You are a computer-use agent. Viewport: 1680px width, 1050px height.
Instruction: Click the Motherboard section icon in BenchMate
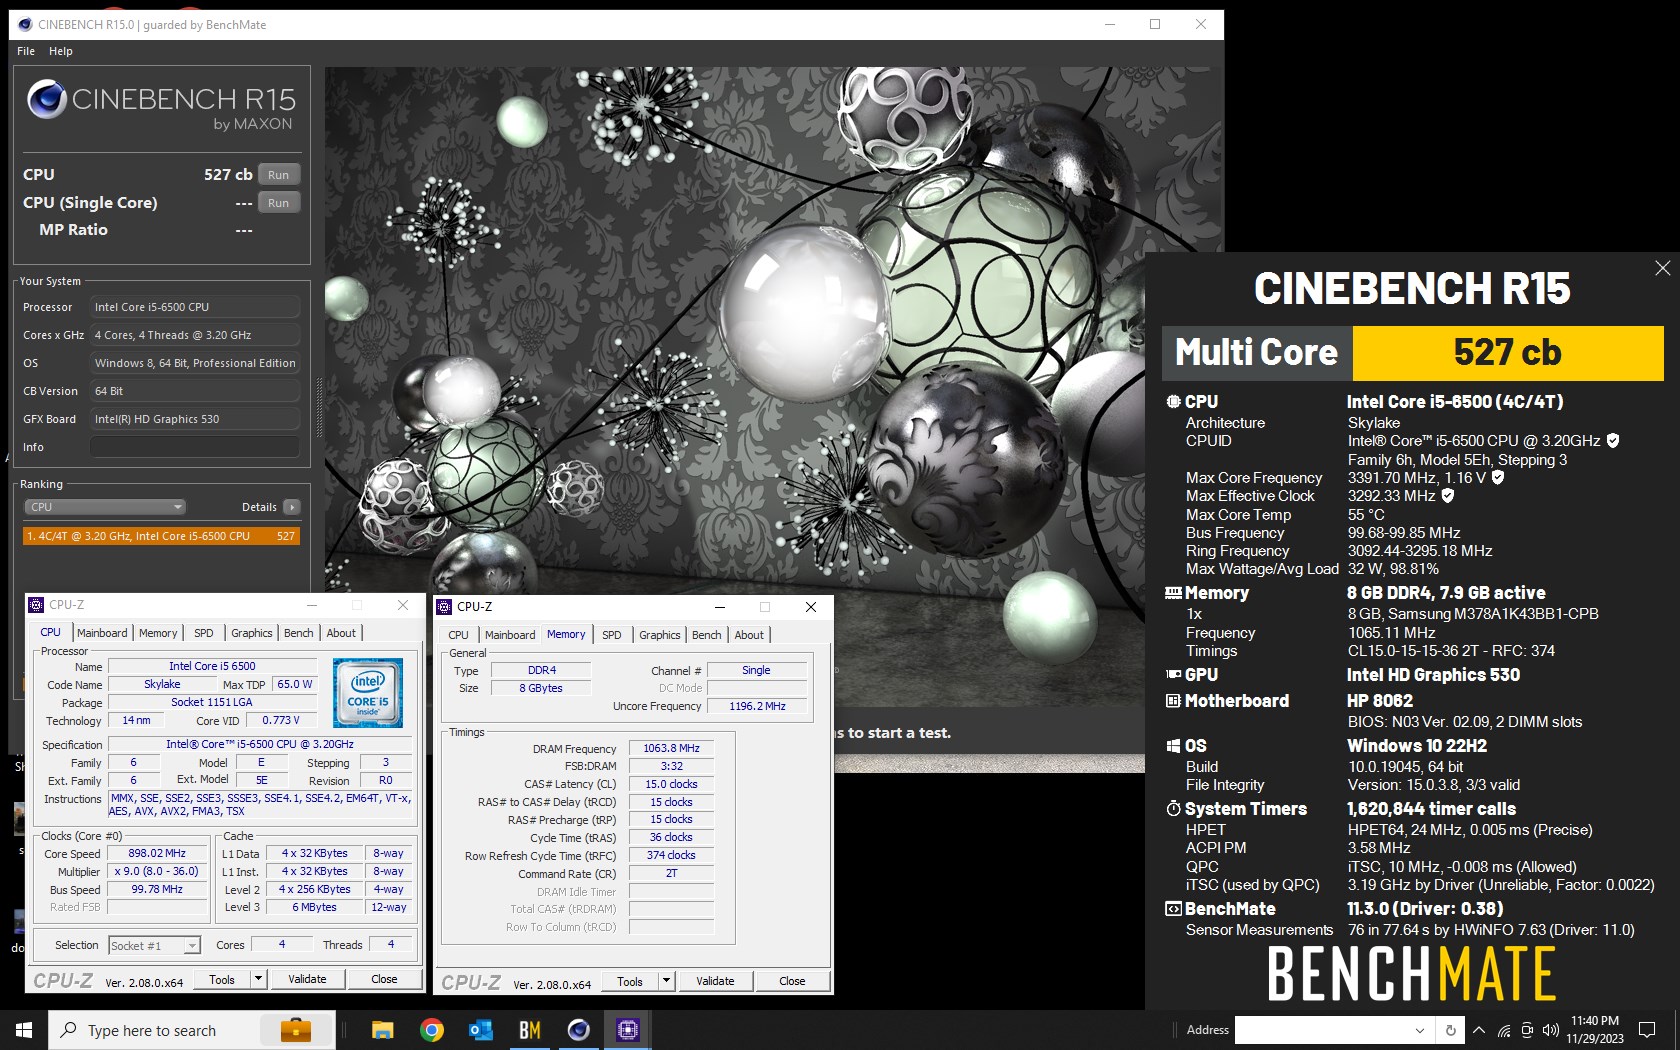tap(1173, 701)
